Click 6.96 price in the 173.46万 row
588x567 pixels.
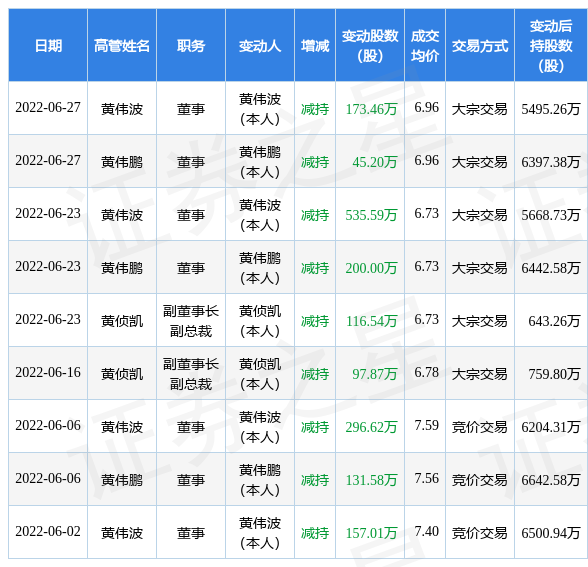426,108
